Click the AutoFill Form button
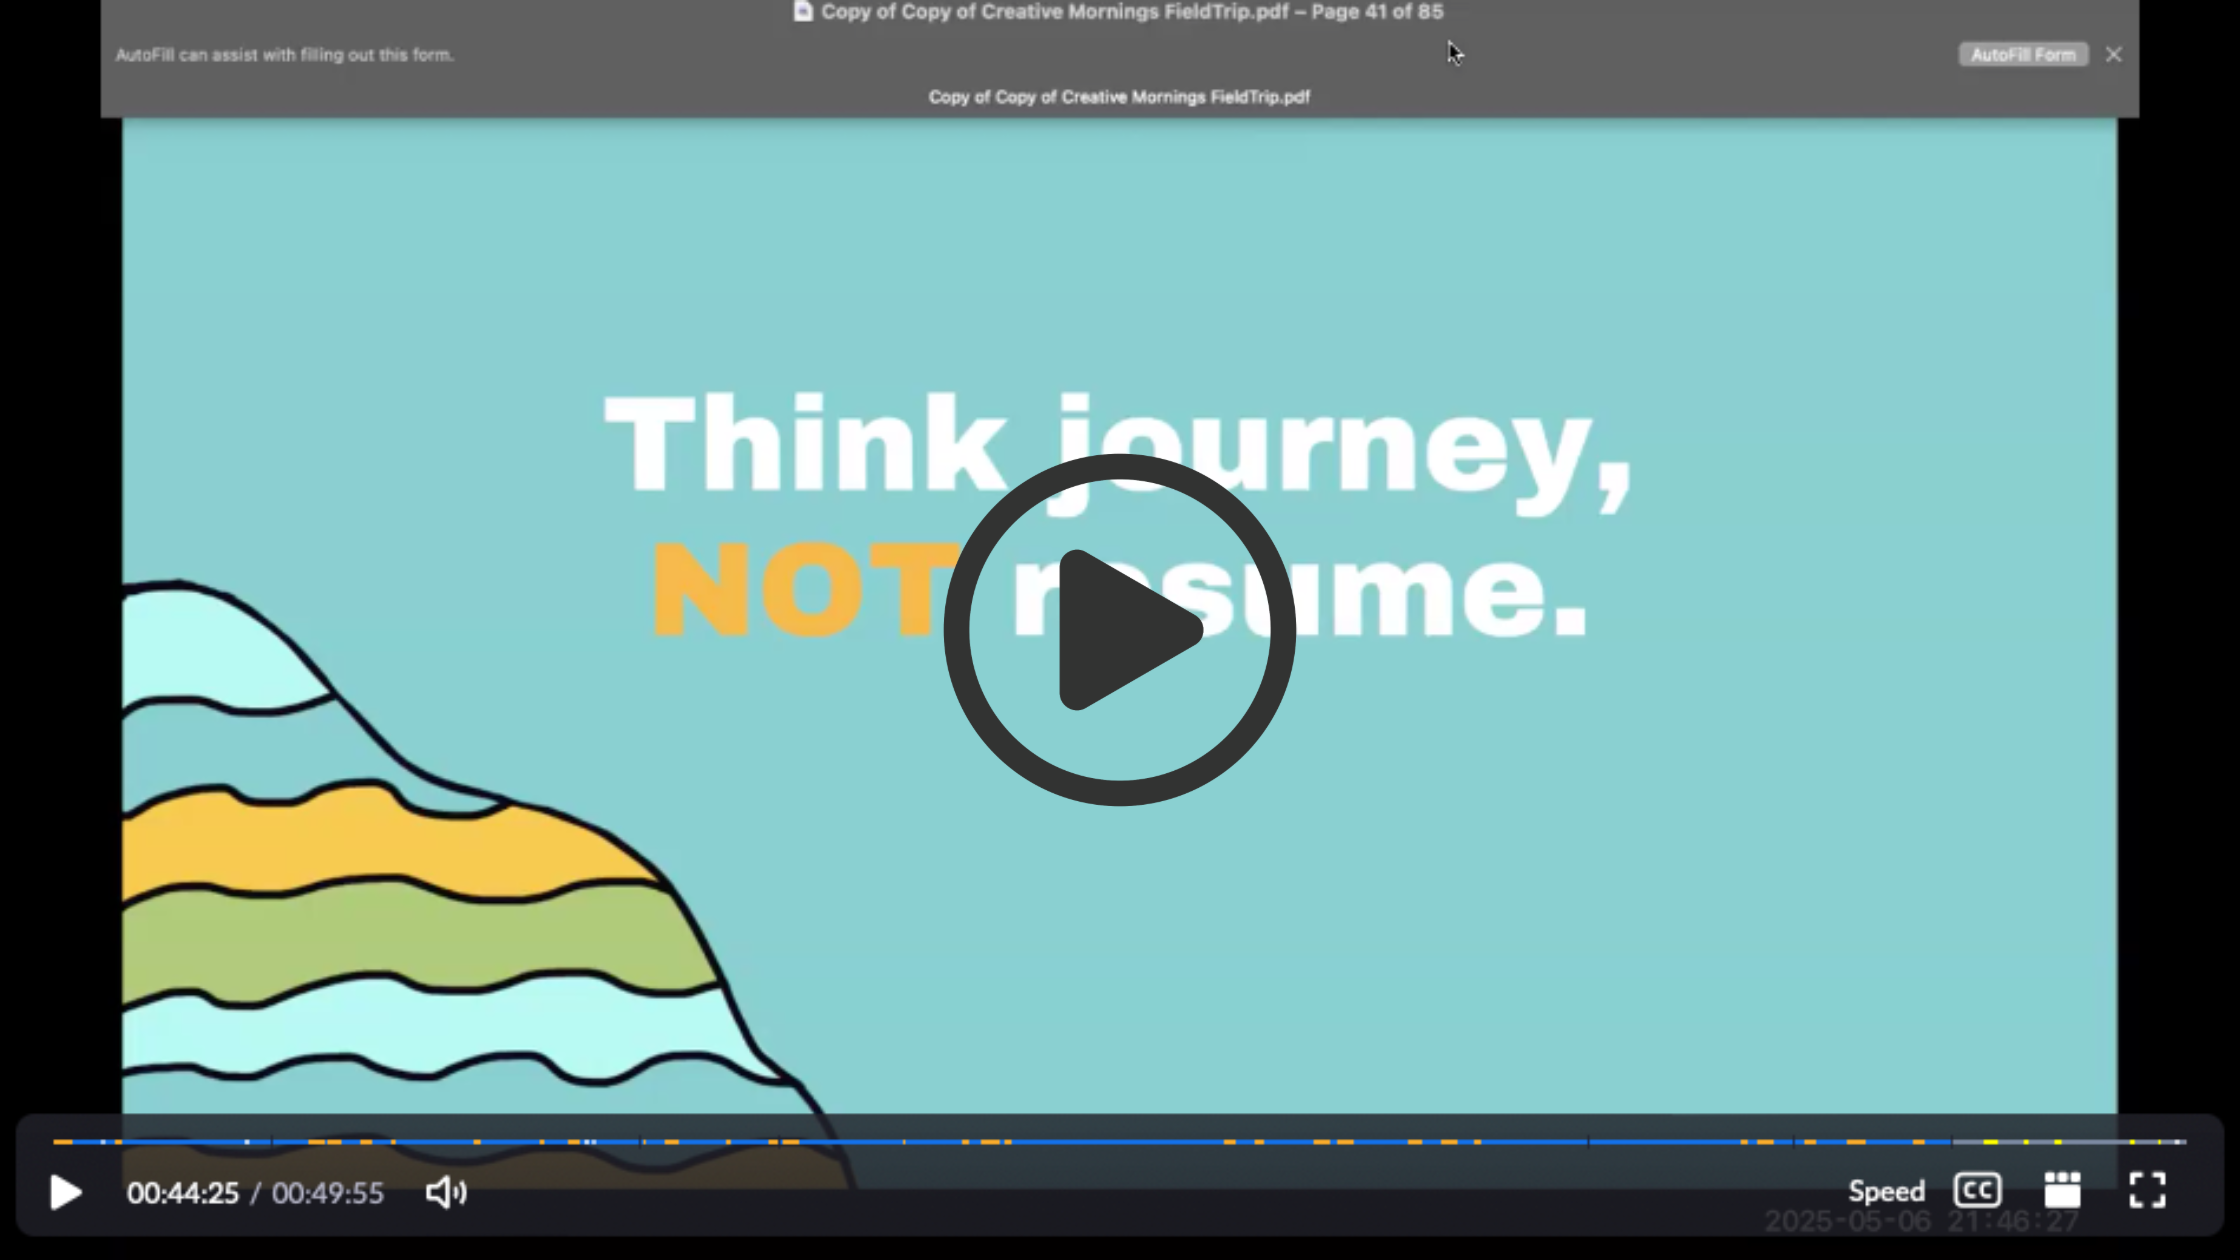The height and width of the screenshot is (1260, 2240). (x=2022, y=55)
